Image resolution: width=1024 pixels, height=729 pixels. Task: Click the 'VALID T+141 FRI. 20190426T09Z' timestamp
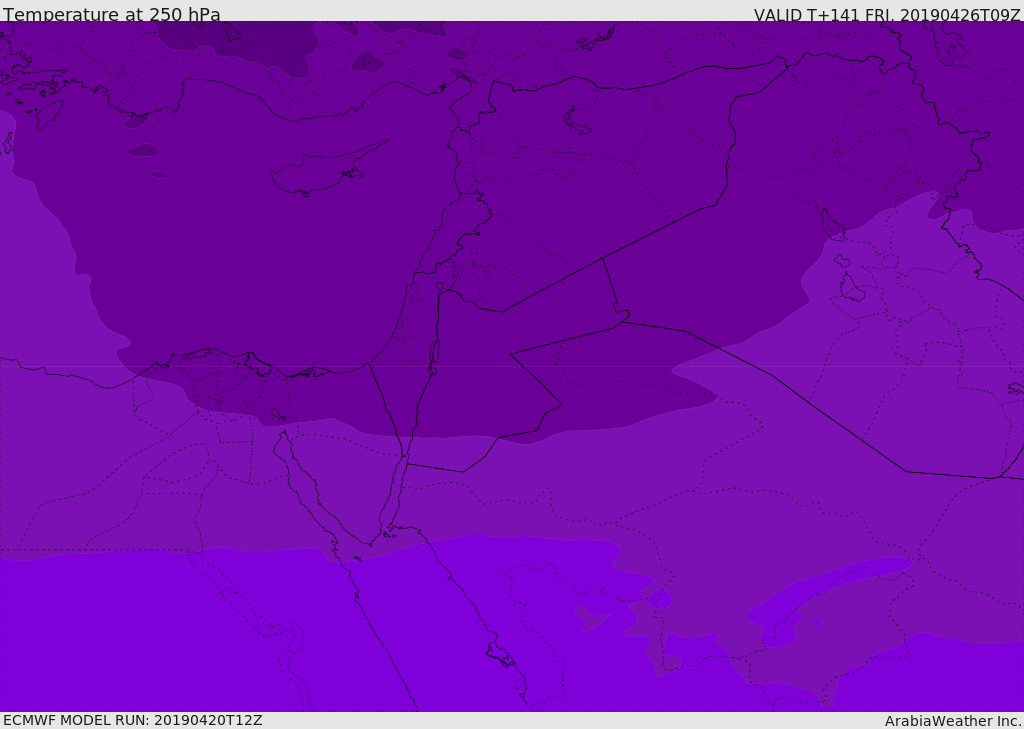pyautogui.click(x=887, y=15)
